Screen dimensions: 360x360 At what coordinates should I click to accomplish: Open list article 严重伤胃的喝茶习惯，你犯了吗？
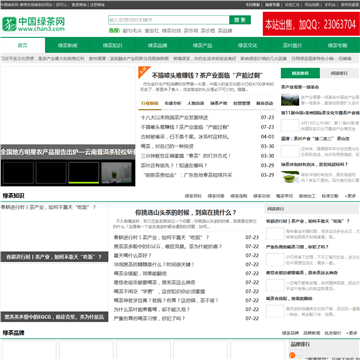click(149, 319)
